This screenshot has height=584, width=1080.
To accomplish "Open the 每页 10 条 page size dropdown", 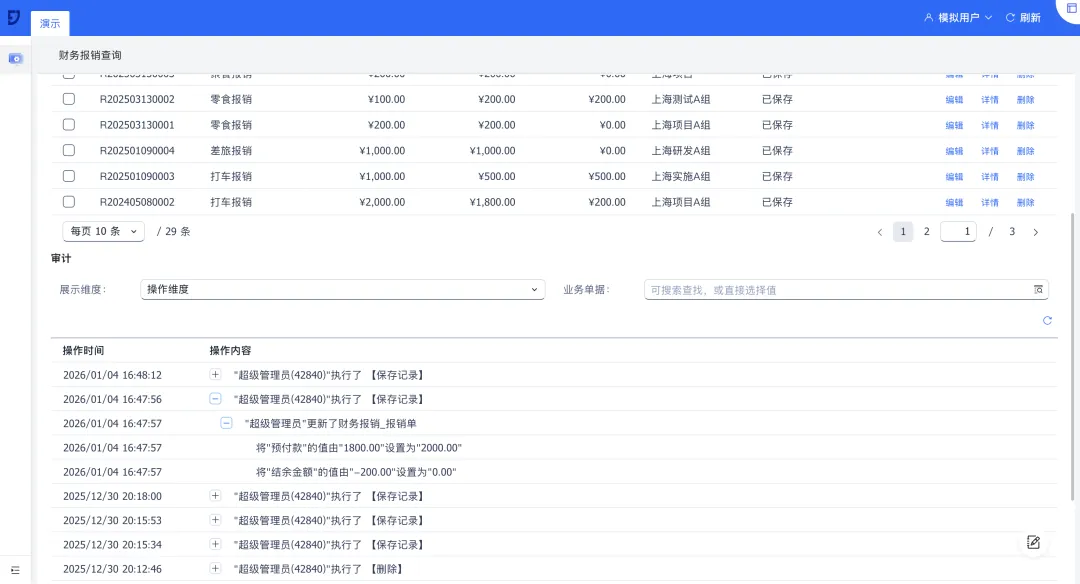I will [x=103, y=231].
